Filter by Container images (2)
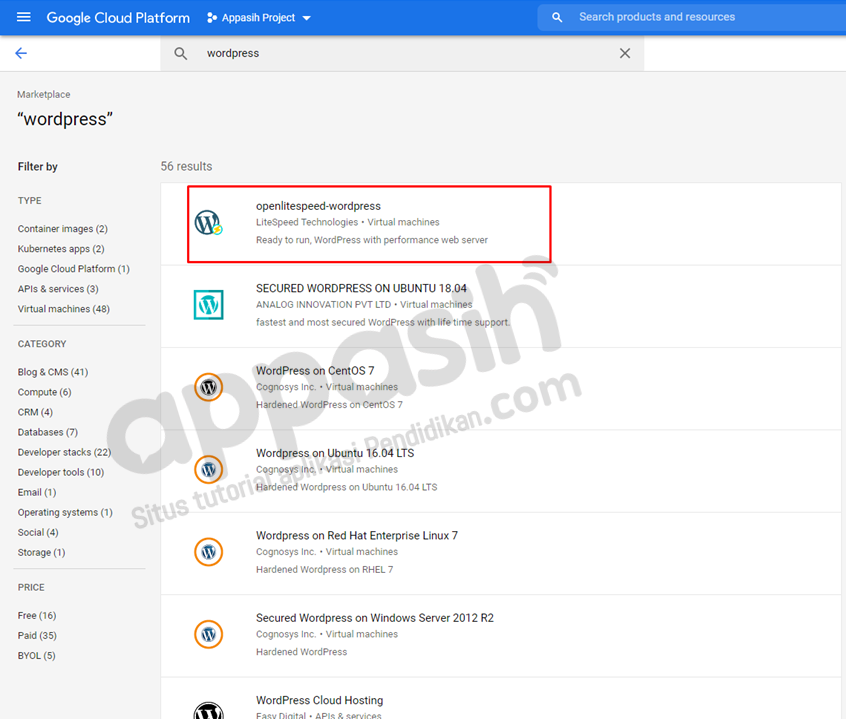The width and height of the screenshot is (846, 719). (x=63, y=229)
